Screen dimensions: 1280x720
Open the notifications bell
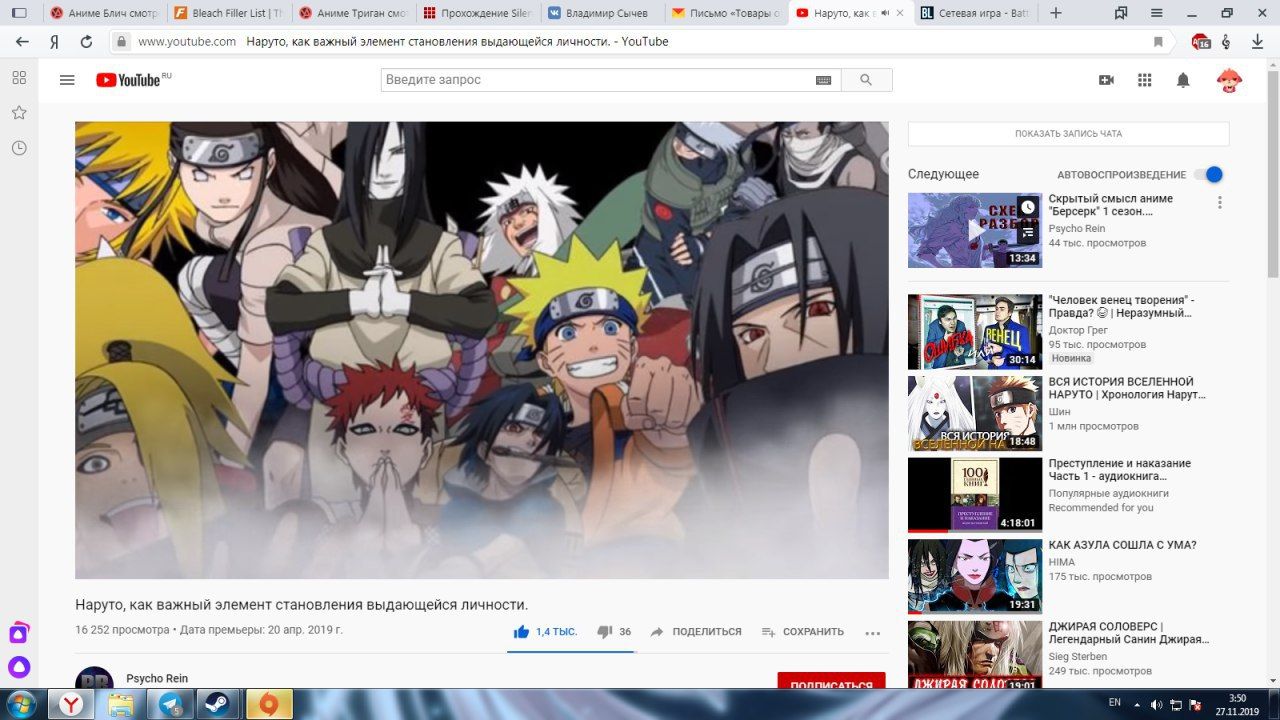click(1183, 80)
